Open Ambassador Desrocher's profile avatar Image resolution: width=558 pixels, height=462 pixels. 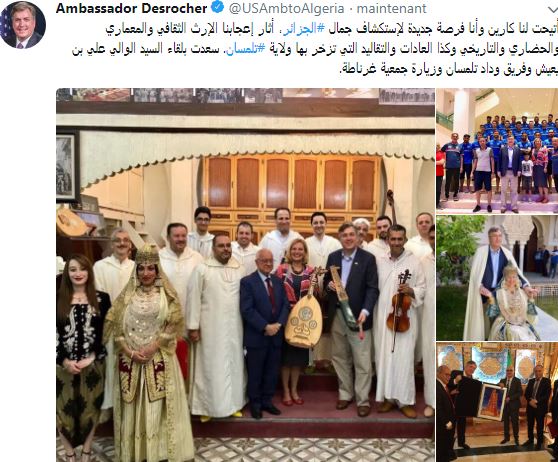tap(22, 25)
